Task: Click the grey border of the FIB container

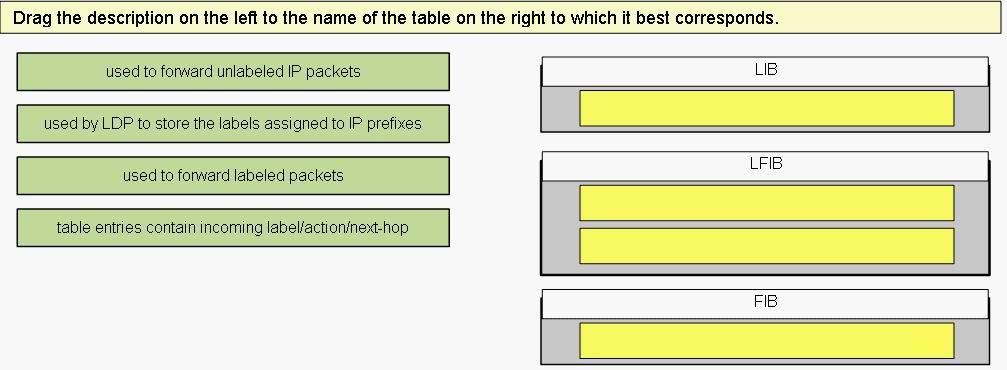Action: pyautogui.click(x=559, y=341)
